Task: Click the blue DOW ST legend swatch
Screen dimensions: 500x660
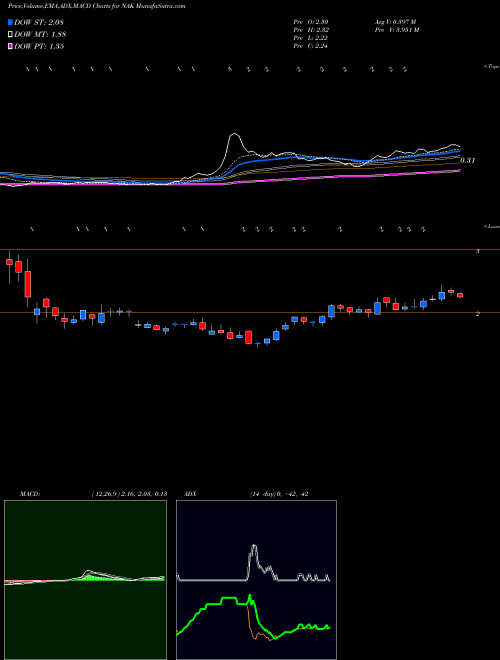Action: click(x=10, y=23)
